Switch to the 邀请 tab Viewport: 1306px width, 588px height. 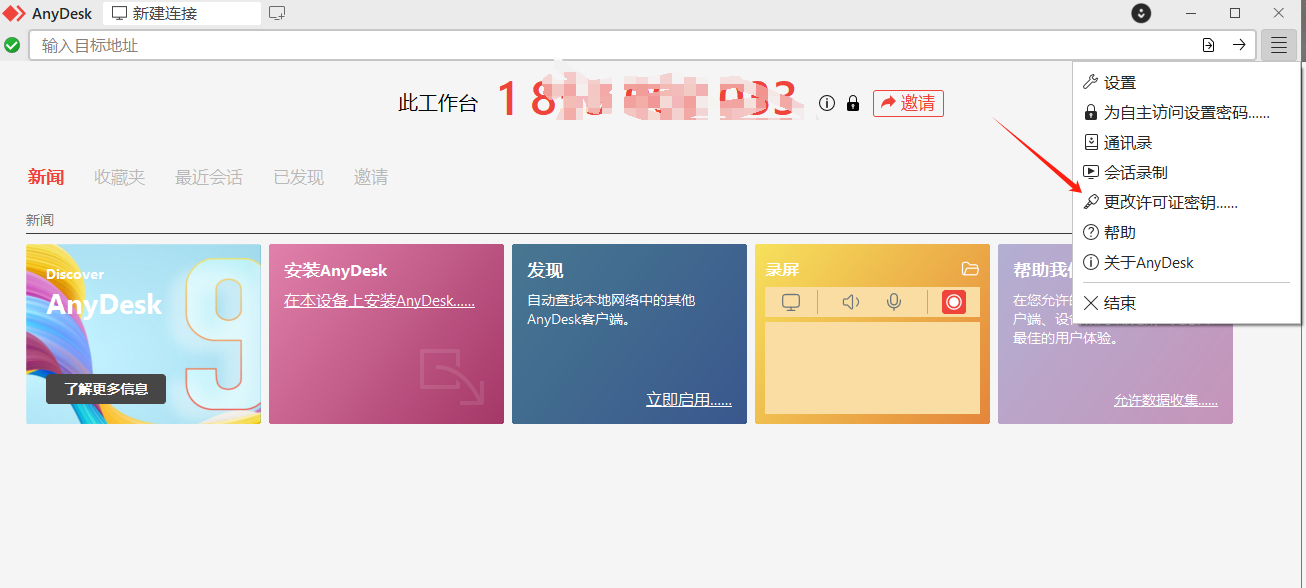click(x=371, y=177)
